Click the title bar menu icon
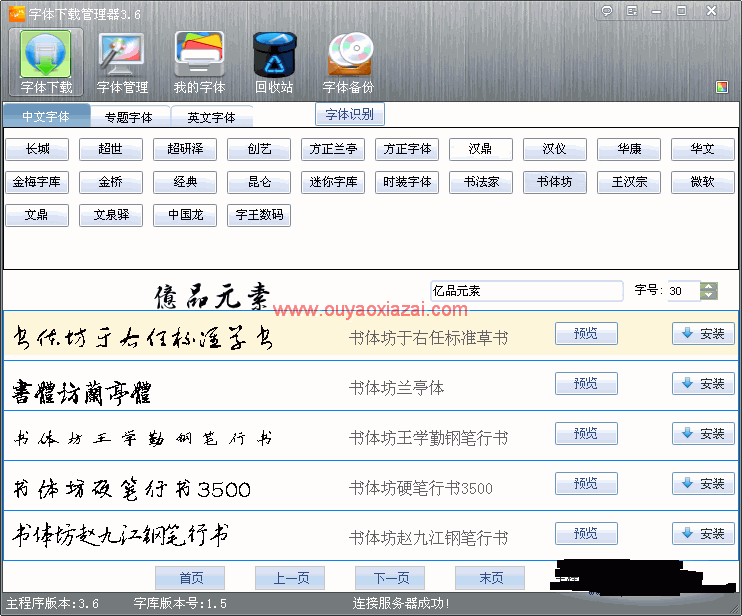Viewport: 742px width, 616px height. pos(632,11)
